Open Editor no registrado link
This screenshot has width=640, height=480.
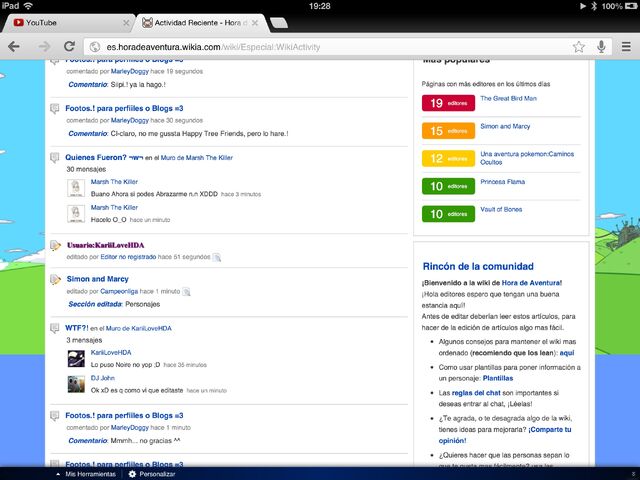[x=128, y=257]
